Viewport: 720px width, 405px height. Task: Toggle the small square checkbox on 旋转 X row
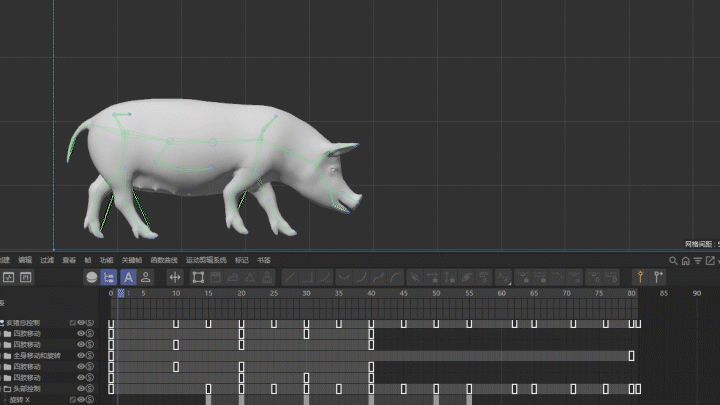(73, 400)
